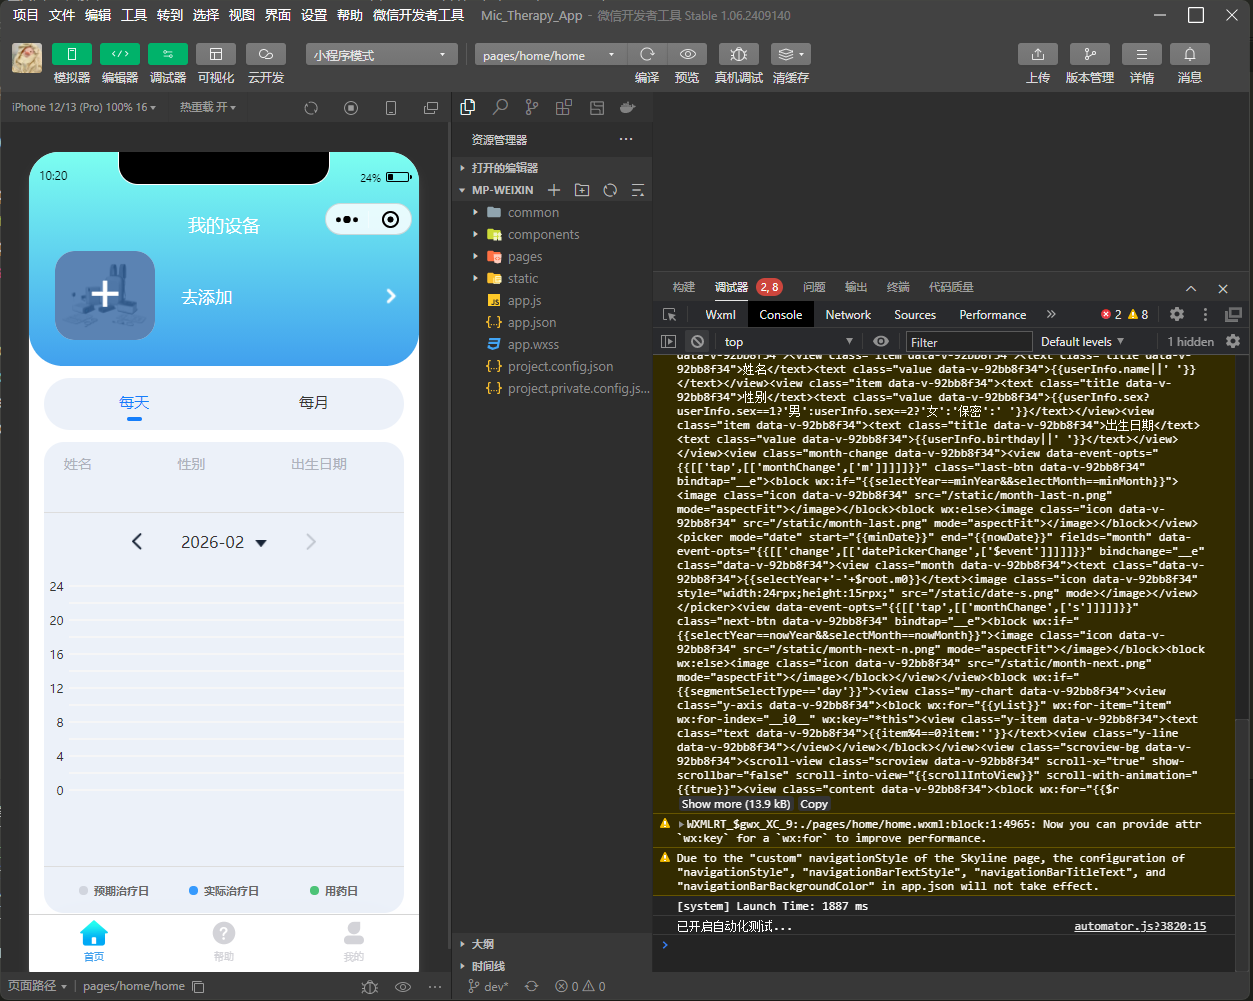Click the element inspector arrow icon
Screen dimensions: 1253x1001
click(x=669, y=314)
